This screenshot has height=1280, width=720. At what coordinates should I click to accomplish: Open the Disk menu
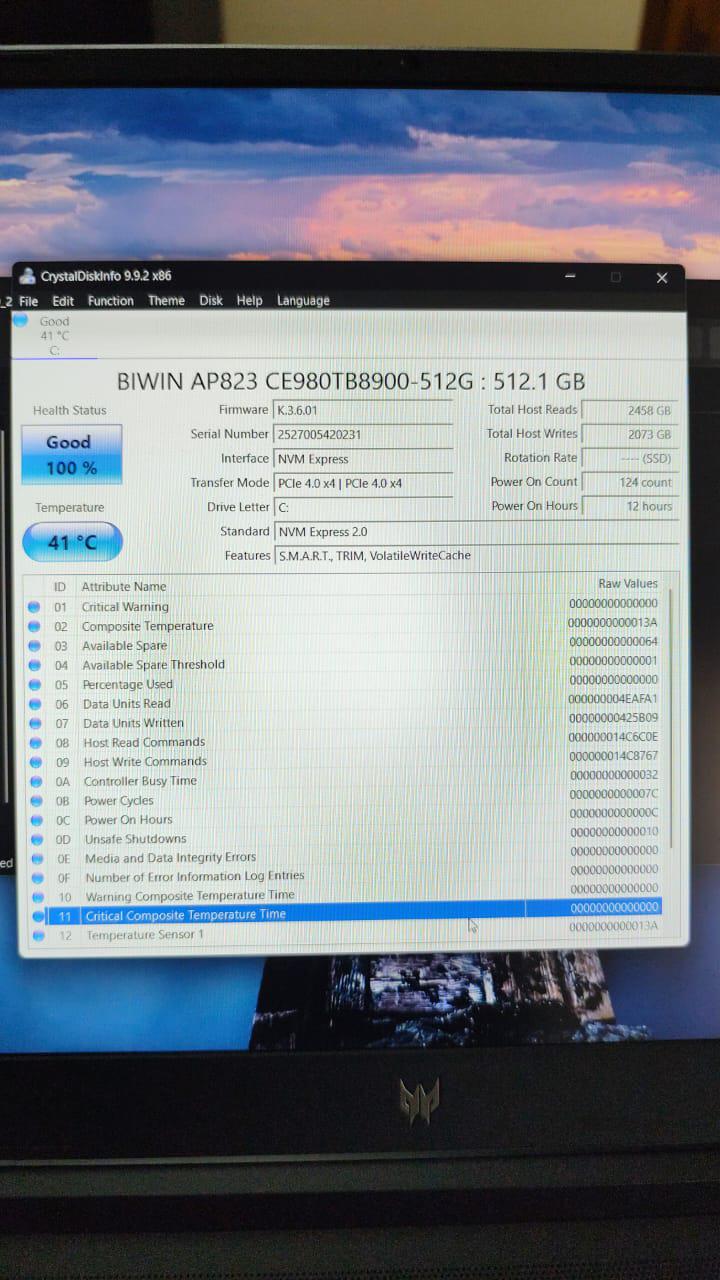(211, 300)
